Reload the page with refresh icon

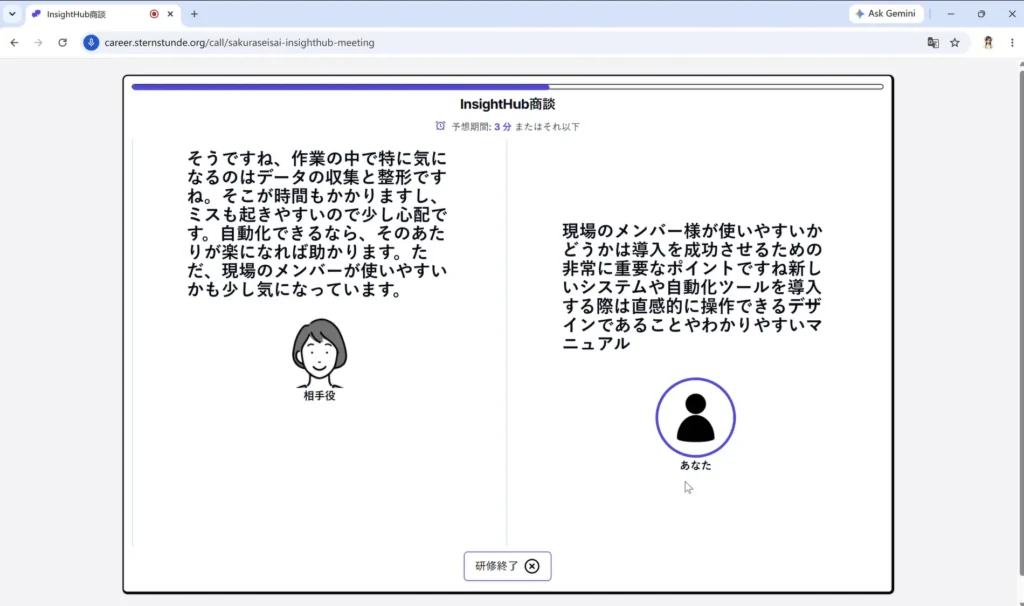62,42
